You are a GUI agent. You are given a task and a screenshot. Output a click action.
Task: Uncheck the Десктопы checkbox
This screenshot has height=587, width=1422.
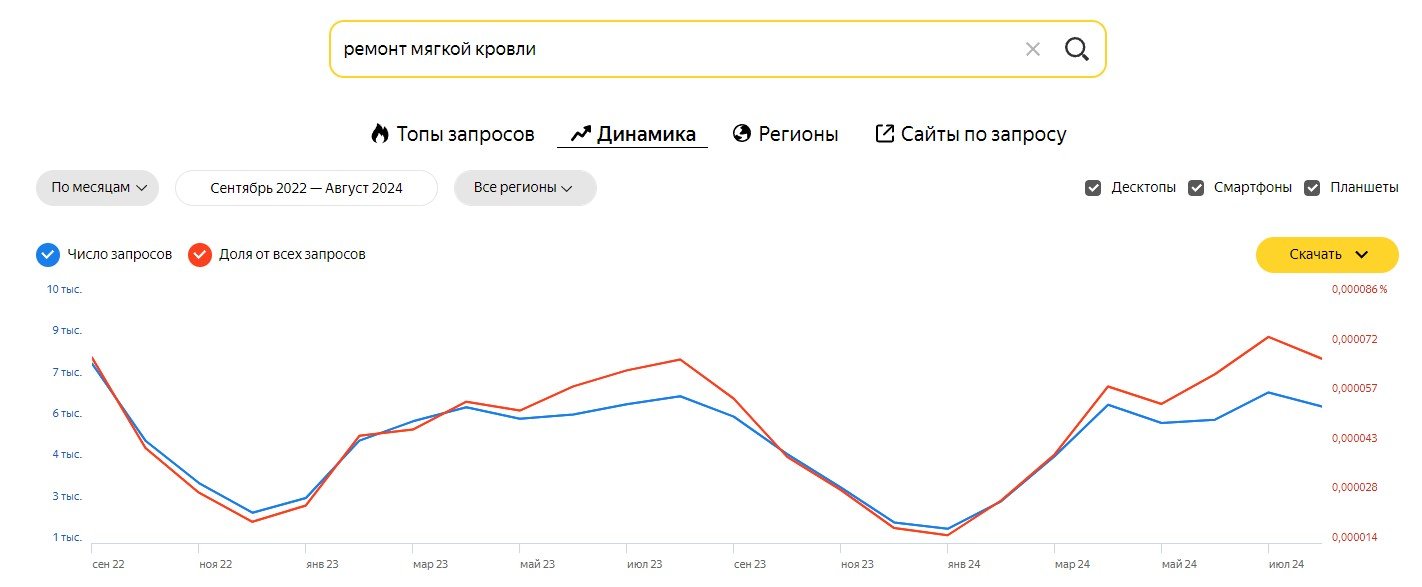[x=1093, y=188]
